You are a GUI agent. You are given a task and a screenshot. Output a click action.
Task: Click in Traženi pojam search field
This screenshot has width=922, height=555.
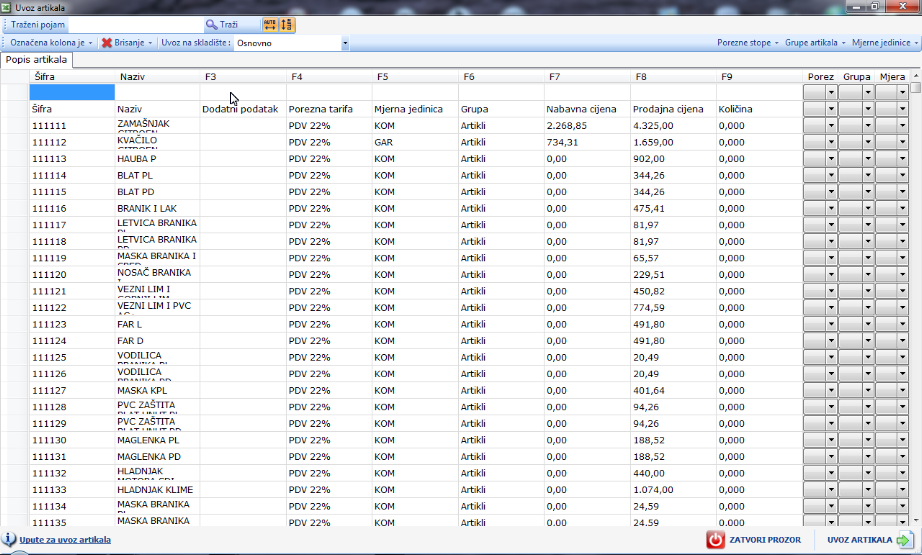coord(135,25)
